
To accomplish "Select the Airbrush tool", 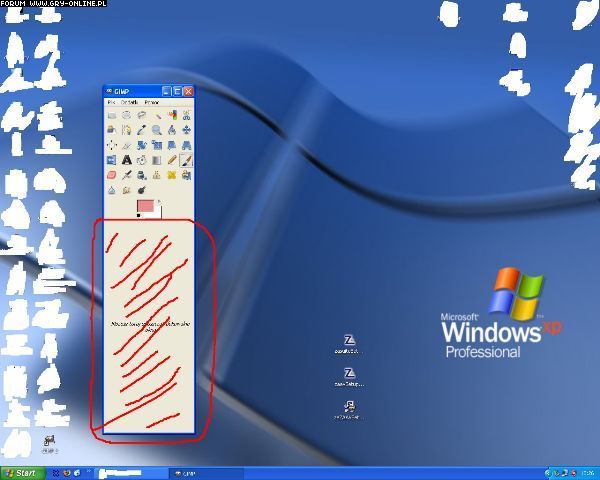I will click(x=127, y=175).
